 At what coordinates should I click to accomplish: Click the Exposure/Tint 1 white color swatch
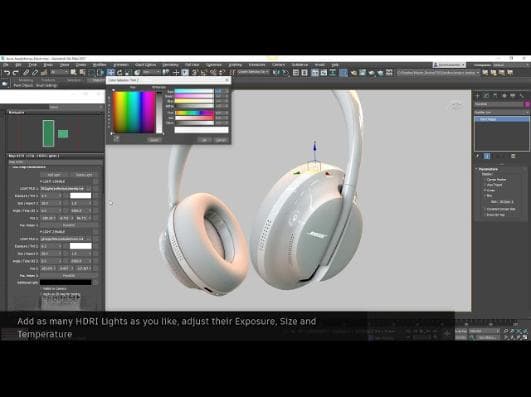tap(81, 196)
